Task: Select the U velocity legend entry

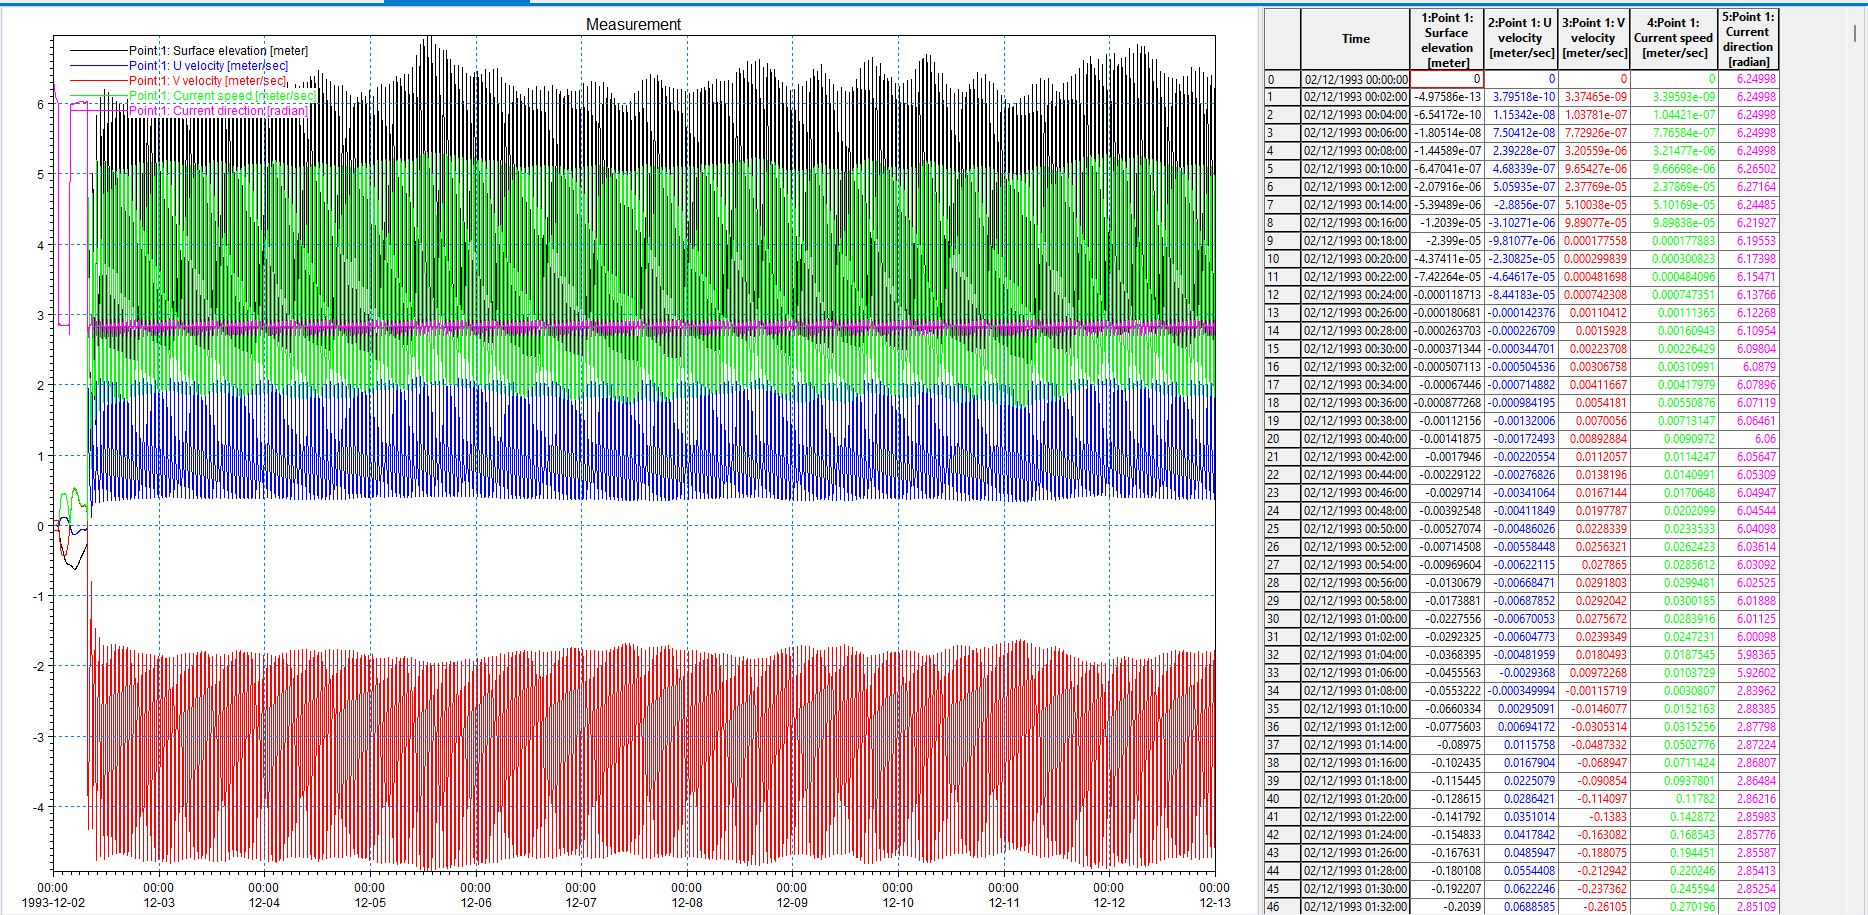Action: click(x=208, y=66)
